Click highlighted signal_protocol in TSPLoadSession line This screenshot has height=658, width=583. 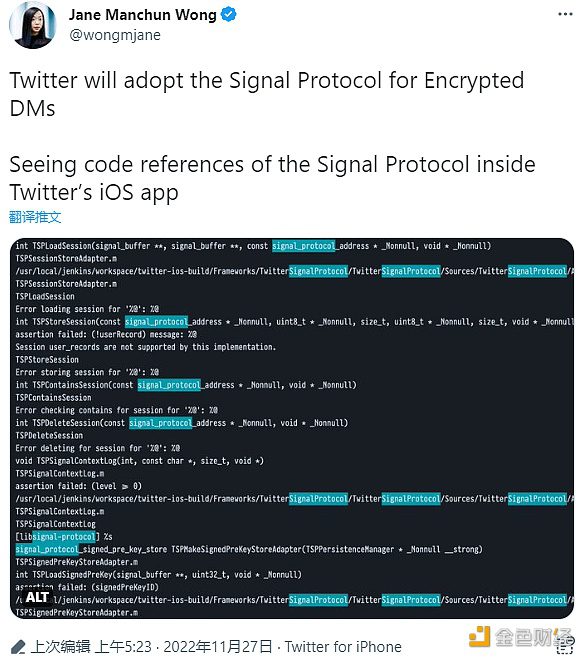point(303,246)
